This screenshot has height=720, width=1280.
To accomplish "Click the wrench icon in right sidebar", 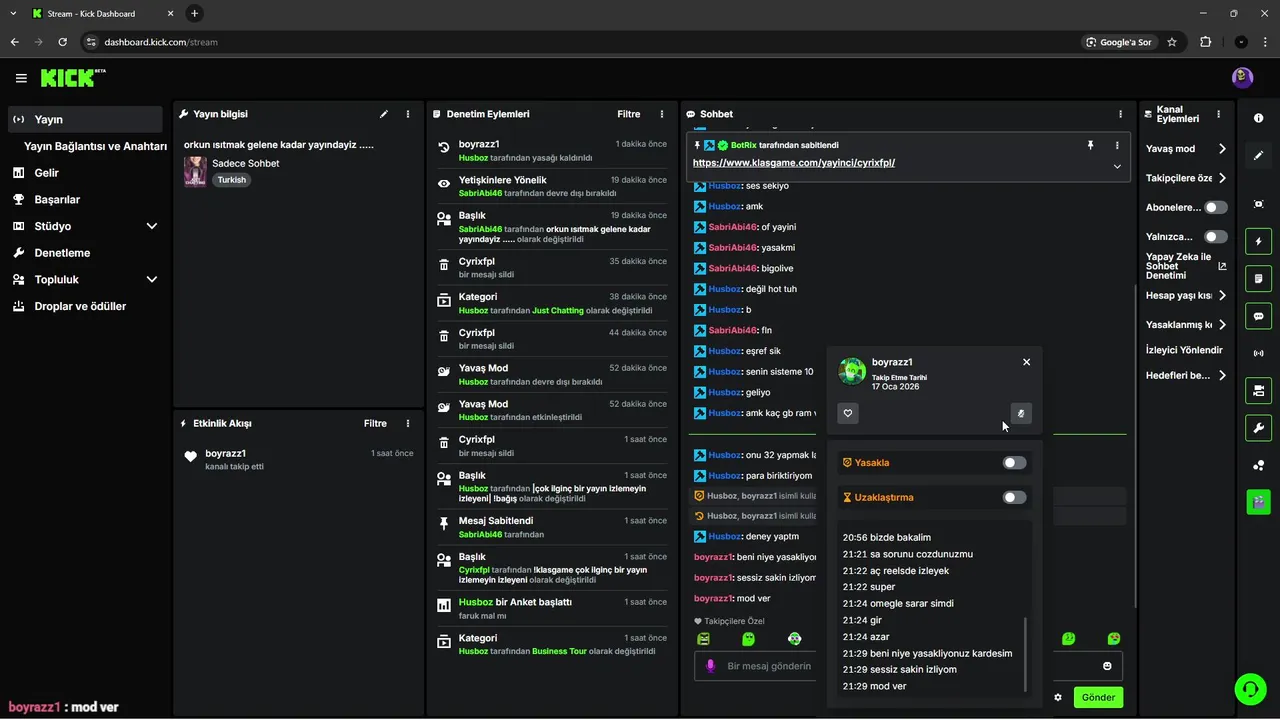I will coord(1258,428).
